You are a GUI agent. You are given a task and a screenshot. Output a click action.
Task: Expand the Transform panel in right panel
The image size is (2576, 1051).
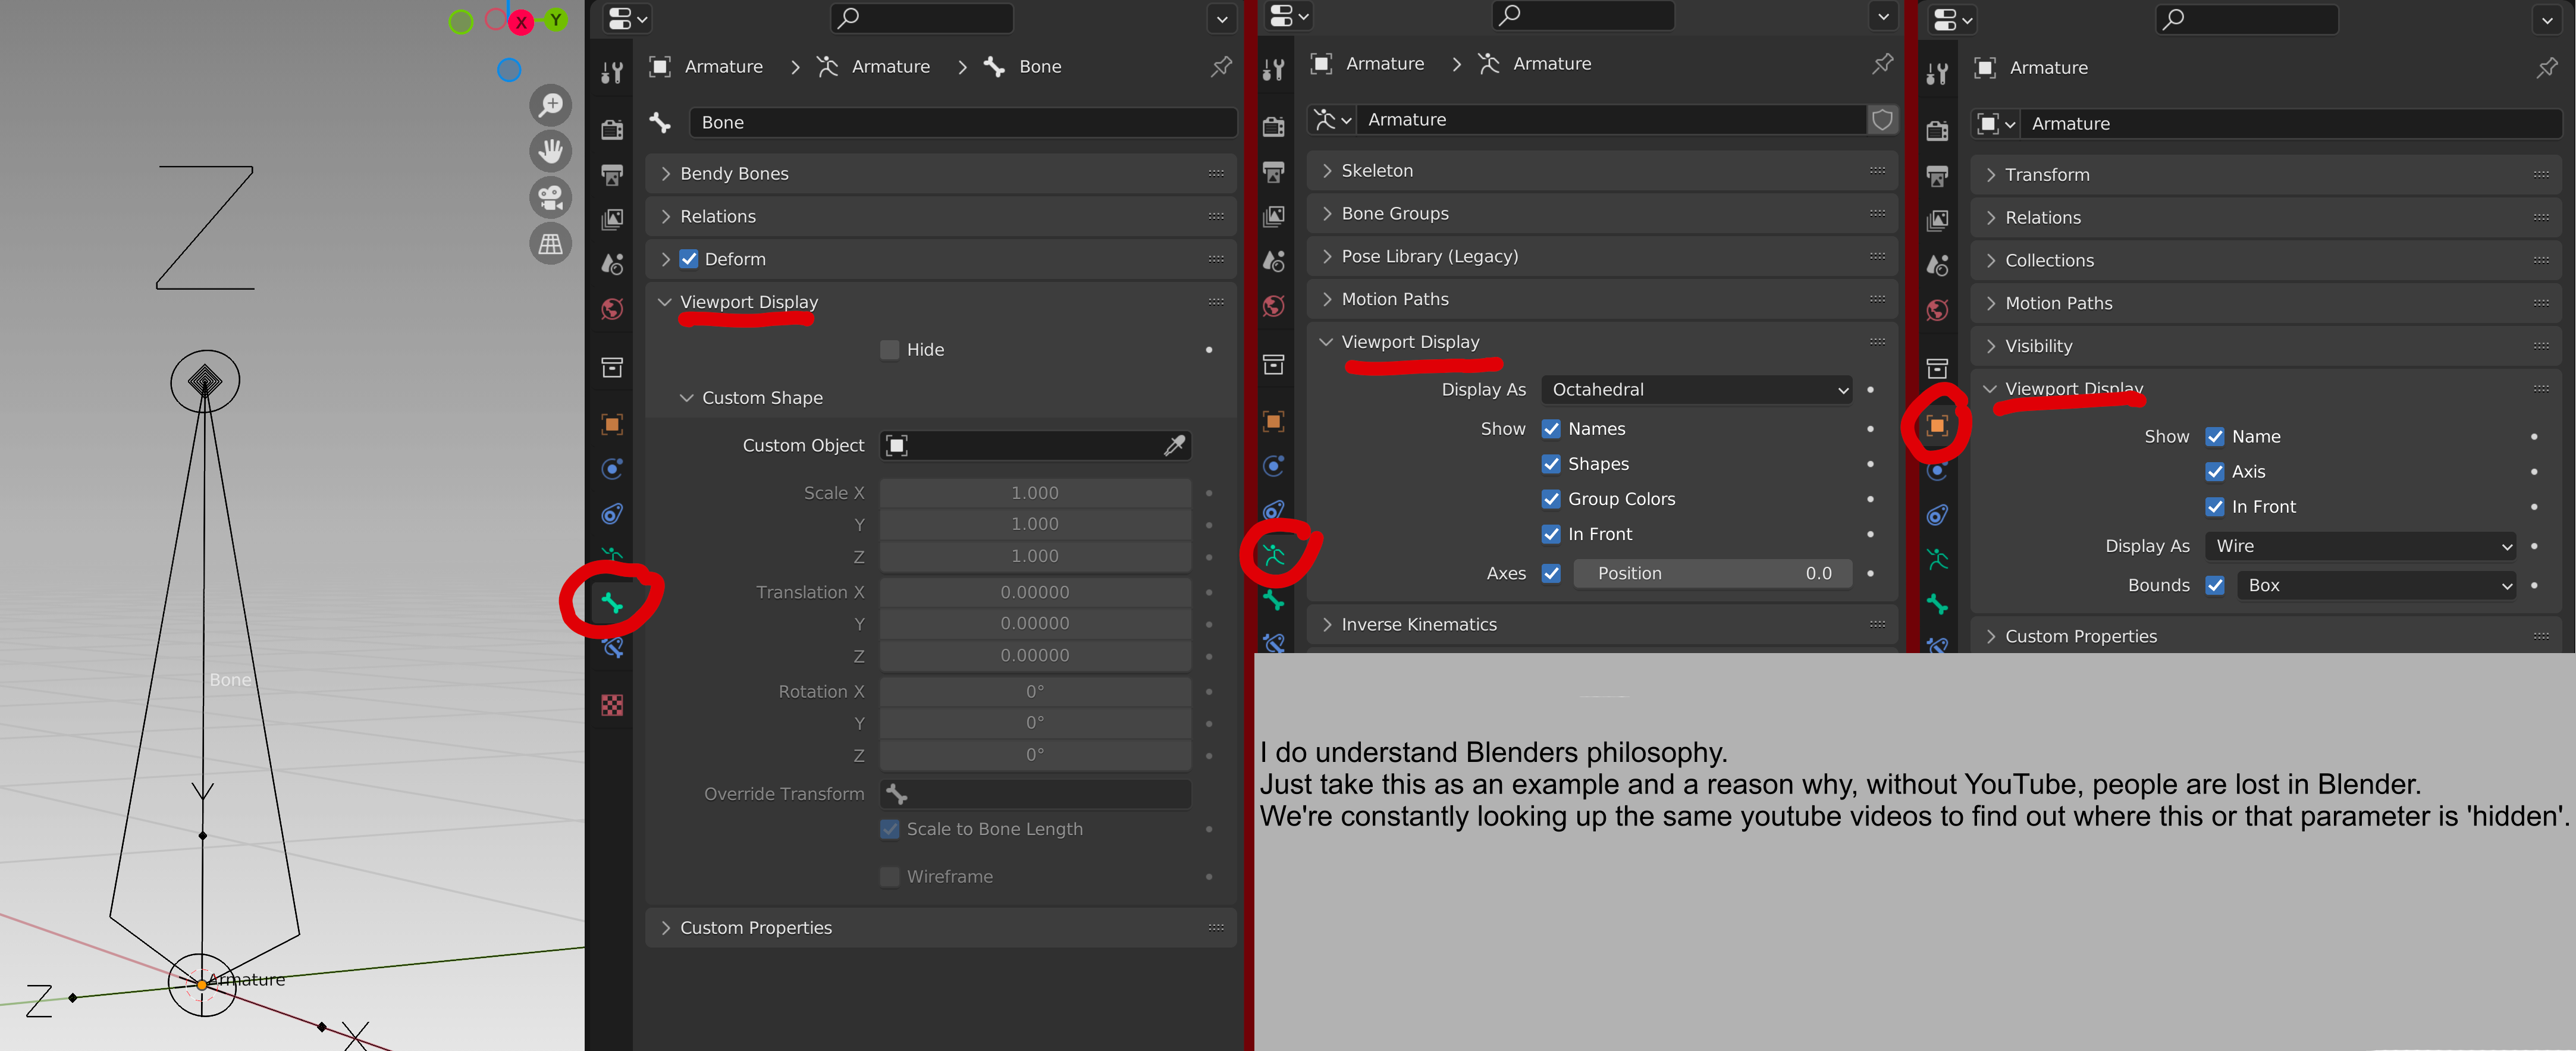2265,174
